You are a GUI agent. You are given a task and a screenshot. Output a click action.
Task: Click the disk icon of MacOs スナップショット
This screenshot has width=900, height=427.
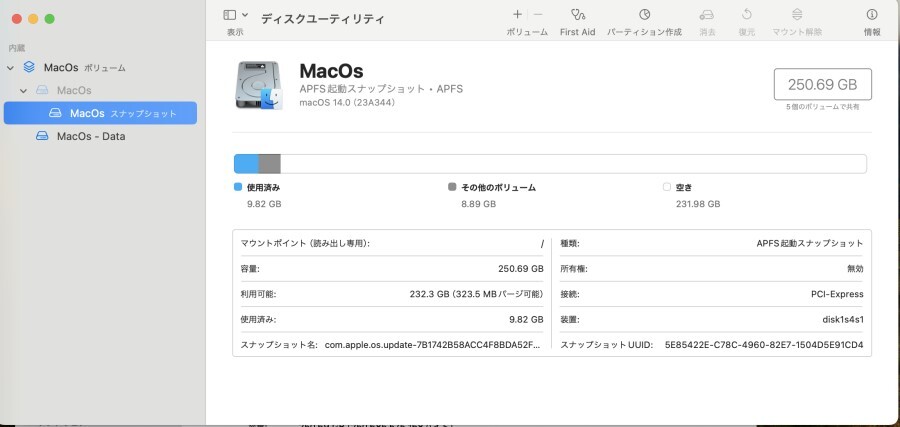coord(55,113)
